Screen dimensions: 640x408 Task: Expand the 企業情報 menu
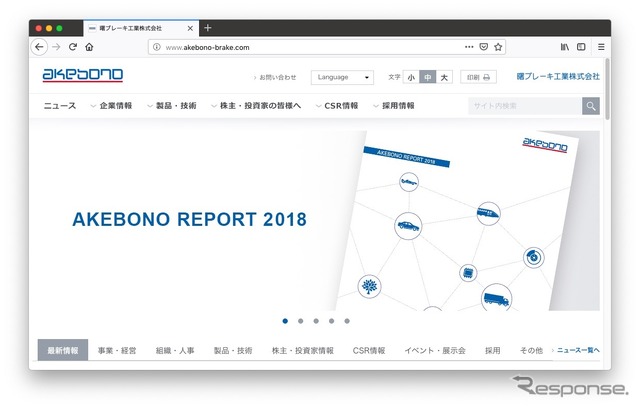coord(111,106)
